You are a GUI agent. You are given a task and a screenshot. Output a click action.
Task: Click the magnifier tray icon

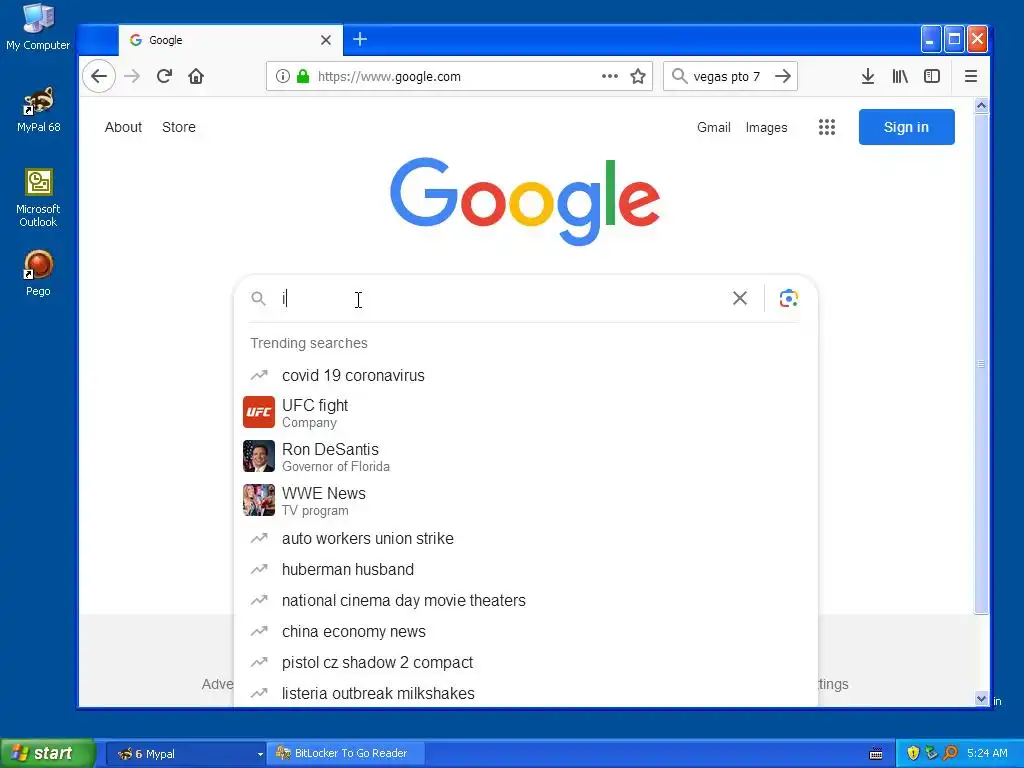point(951,753)
